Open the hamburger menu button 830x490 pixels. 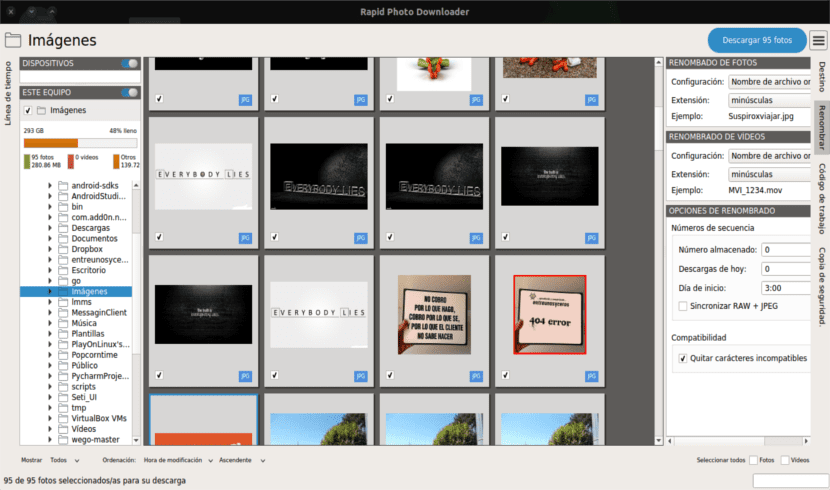(x=818, y=40)
